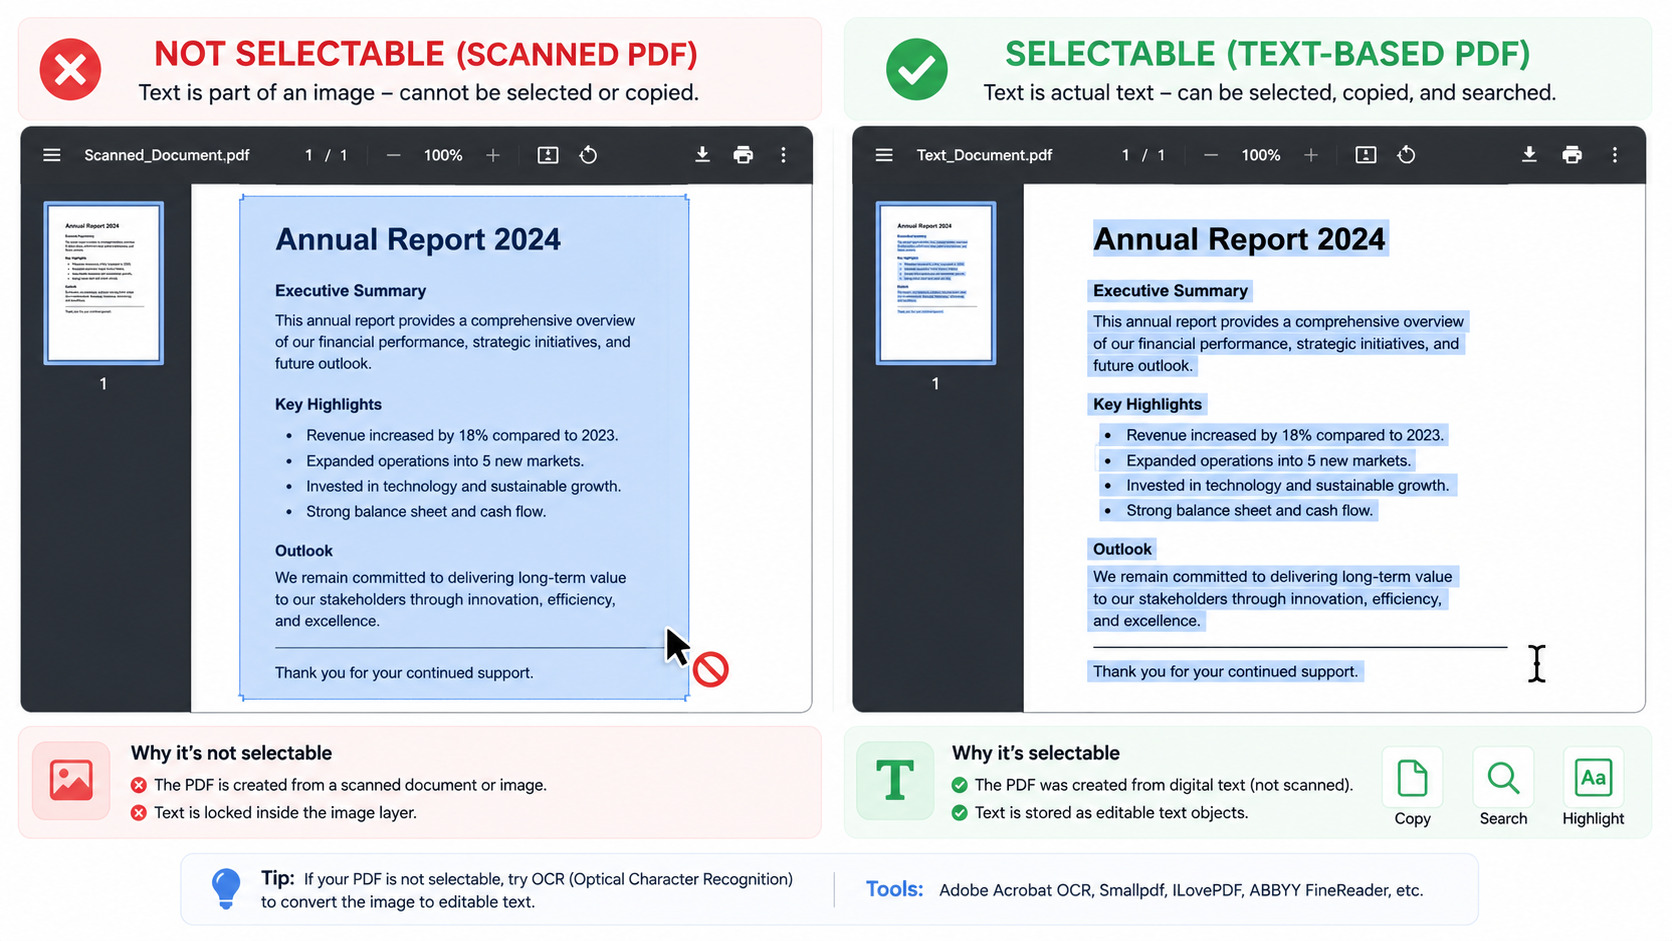
Task: Click the thank you line in scanned document
Action: [x=404, y=673]
